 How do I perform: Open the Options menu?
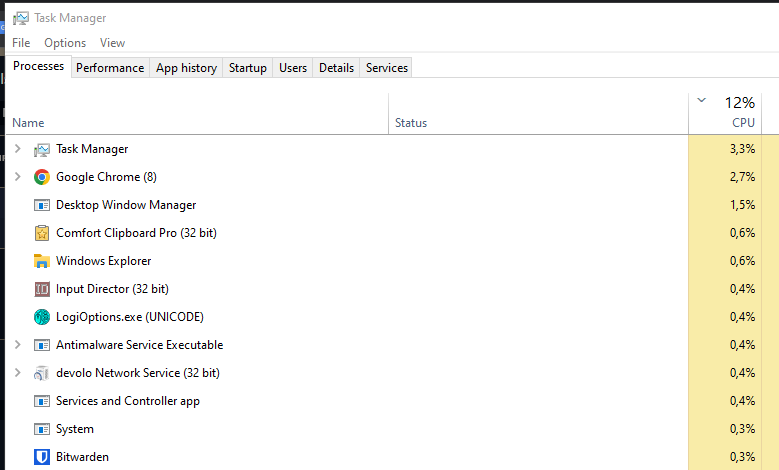point(65,43)
